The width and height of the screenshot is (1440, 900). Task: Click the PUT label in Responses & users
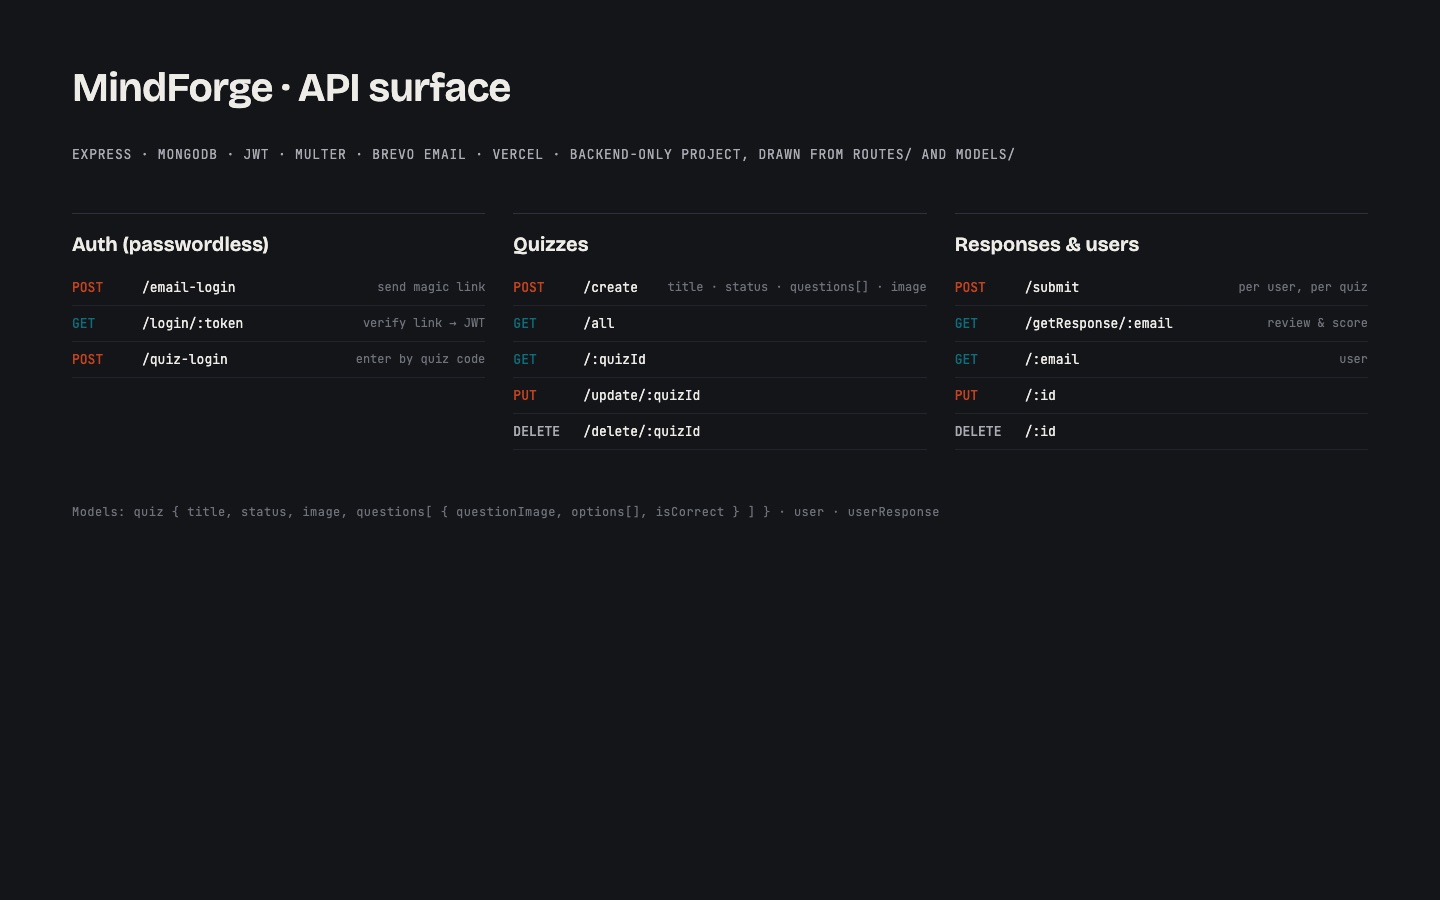coord(966,395)
